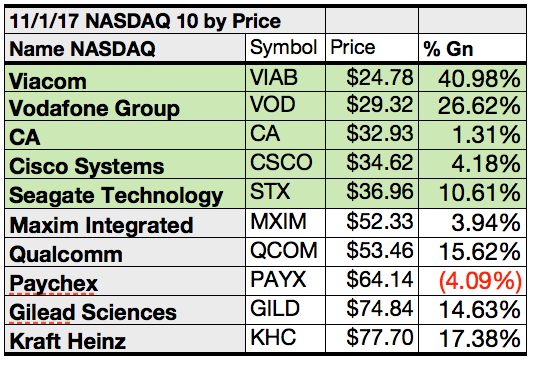Click the Maxim Integrated name cell
534x366 pixels.
[x=125, y=223]
